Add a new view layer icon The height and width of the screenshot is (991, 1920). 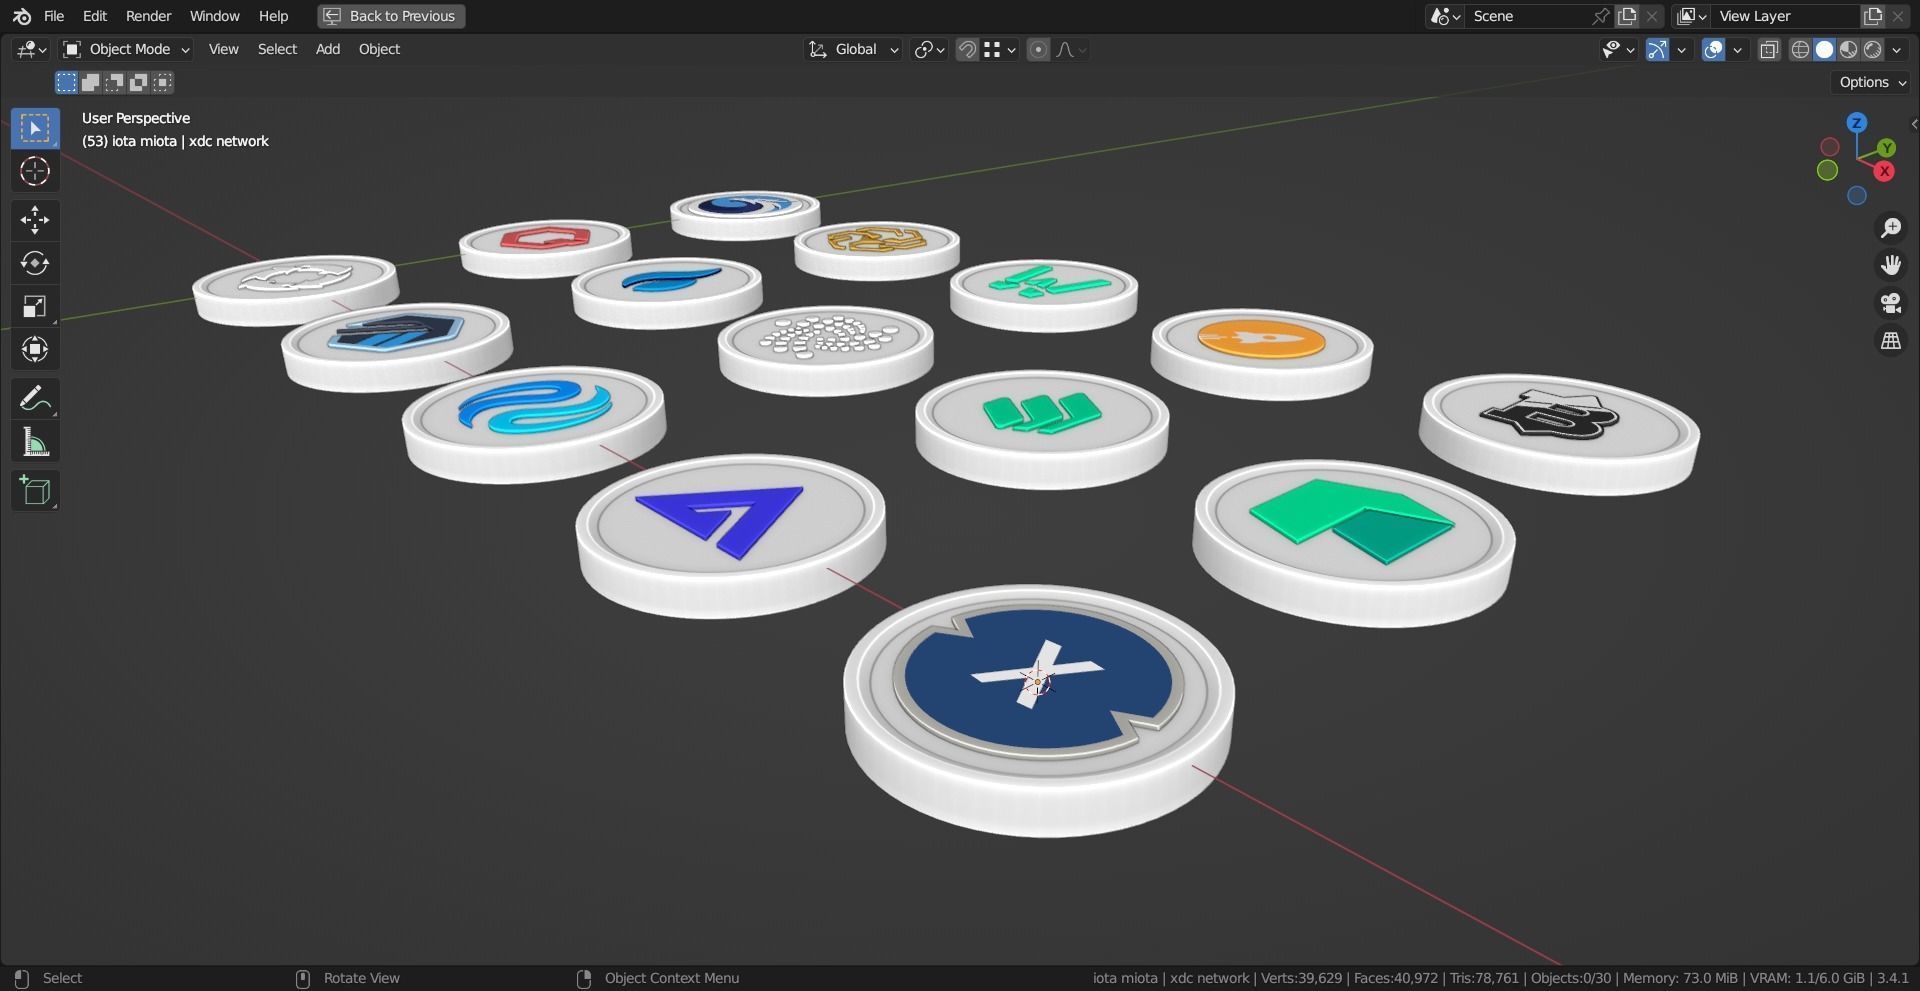pyautogui.click(x=1872, y=16)
